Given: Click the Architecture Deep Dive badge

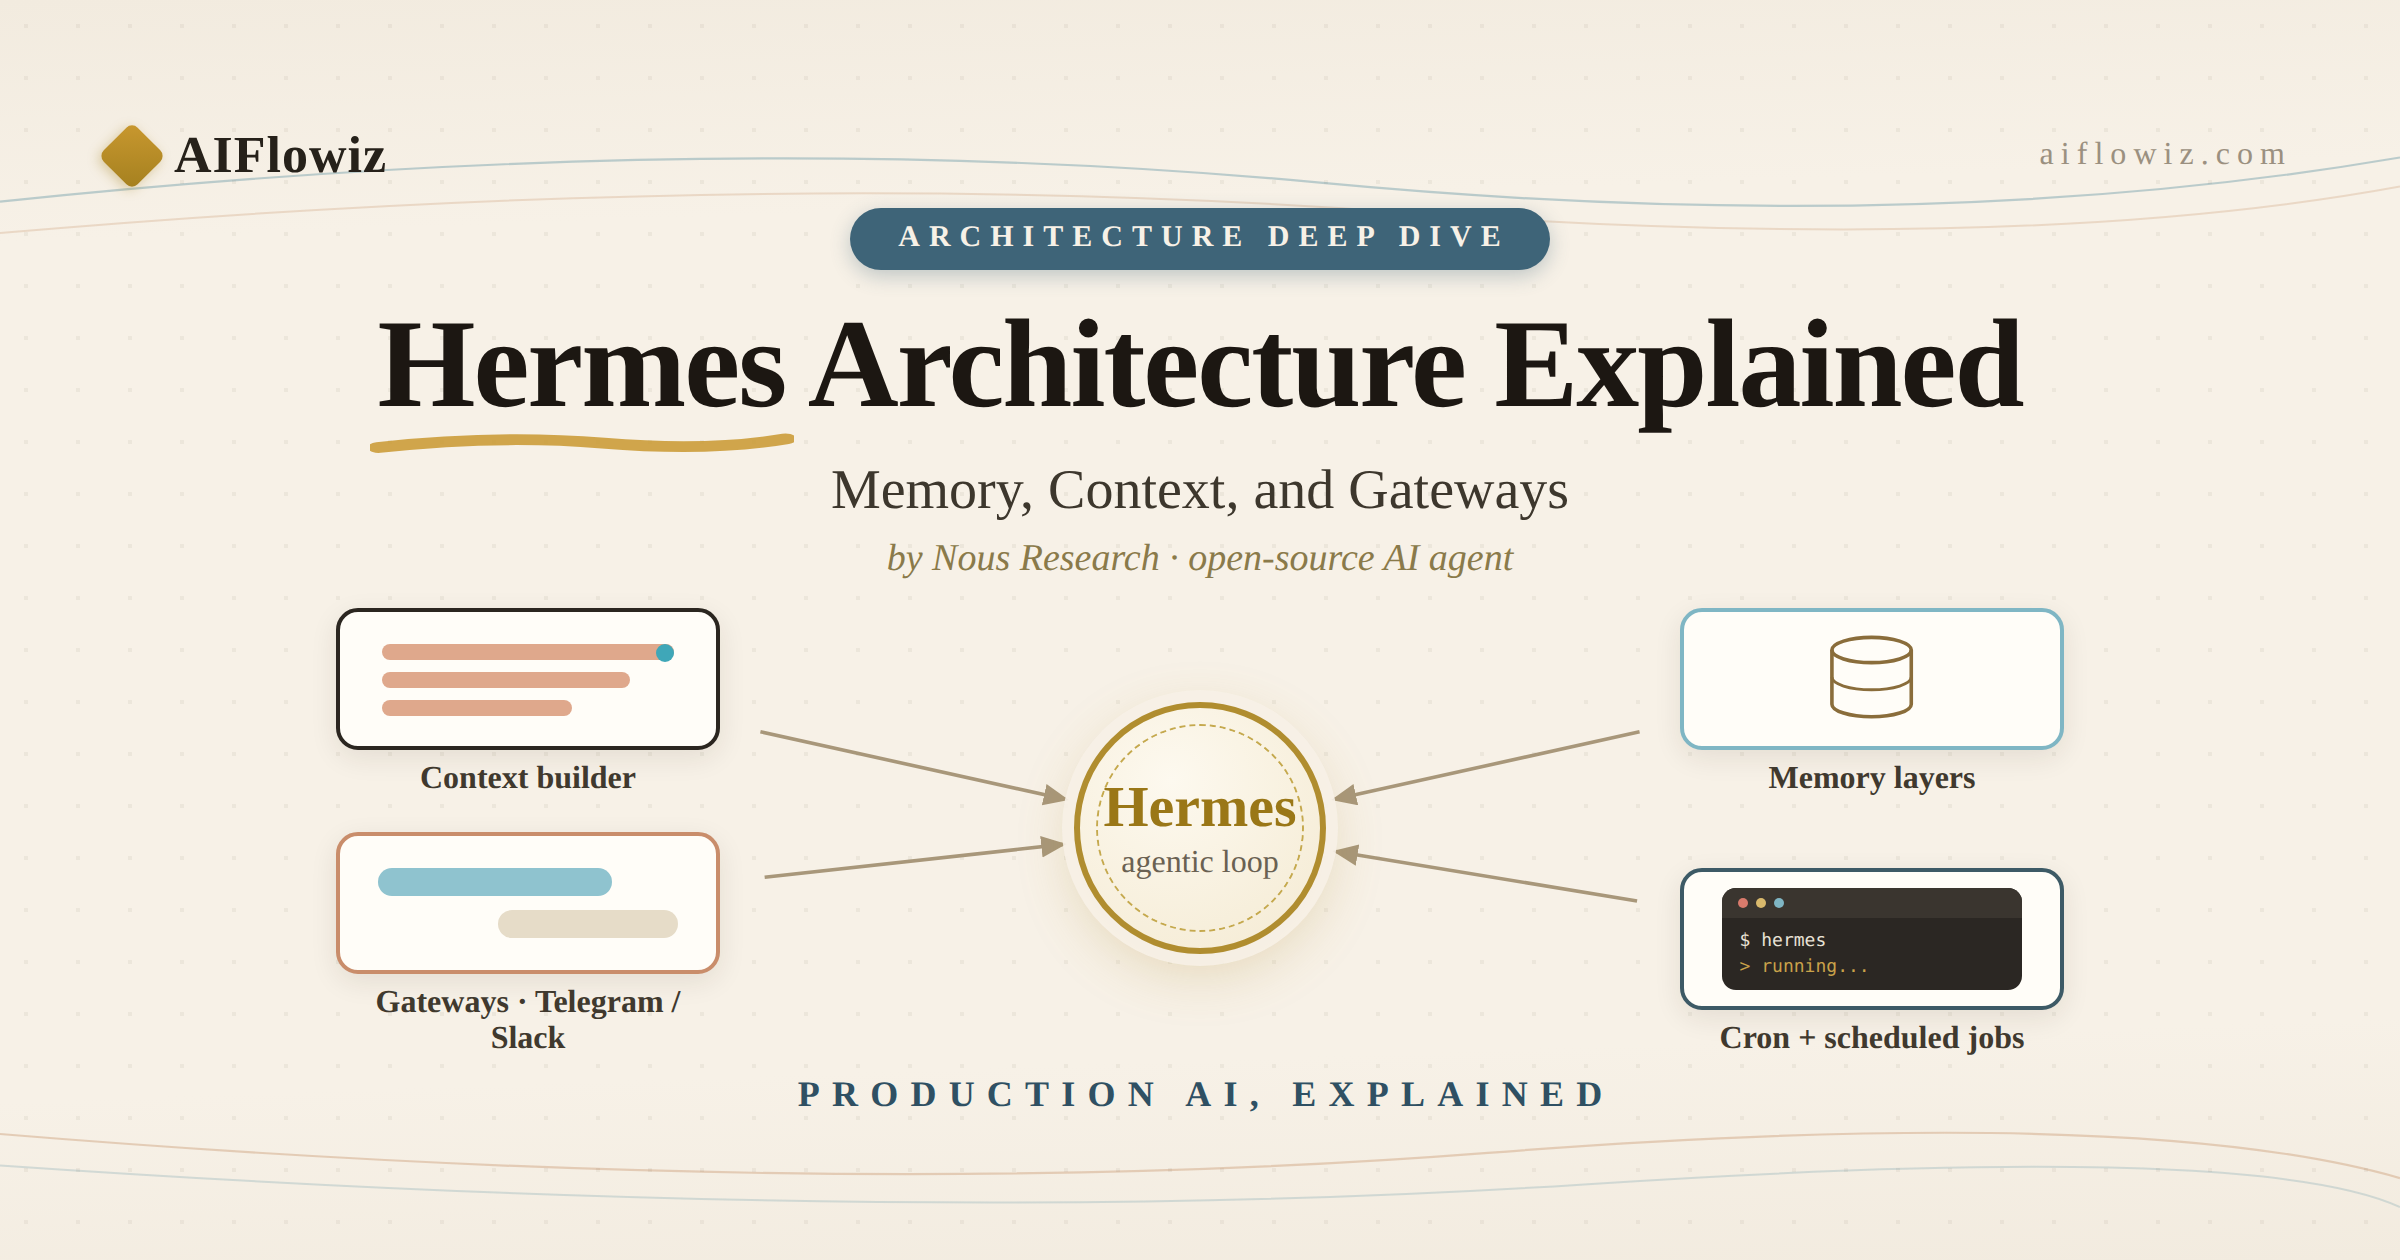Looking at the screenshot, I should 1200,238.
